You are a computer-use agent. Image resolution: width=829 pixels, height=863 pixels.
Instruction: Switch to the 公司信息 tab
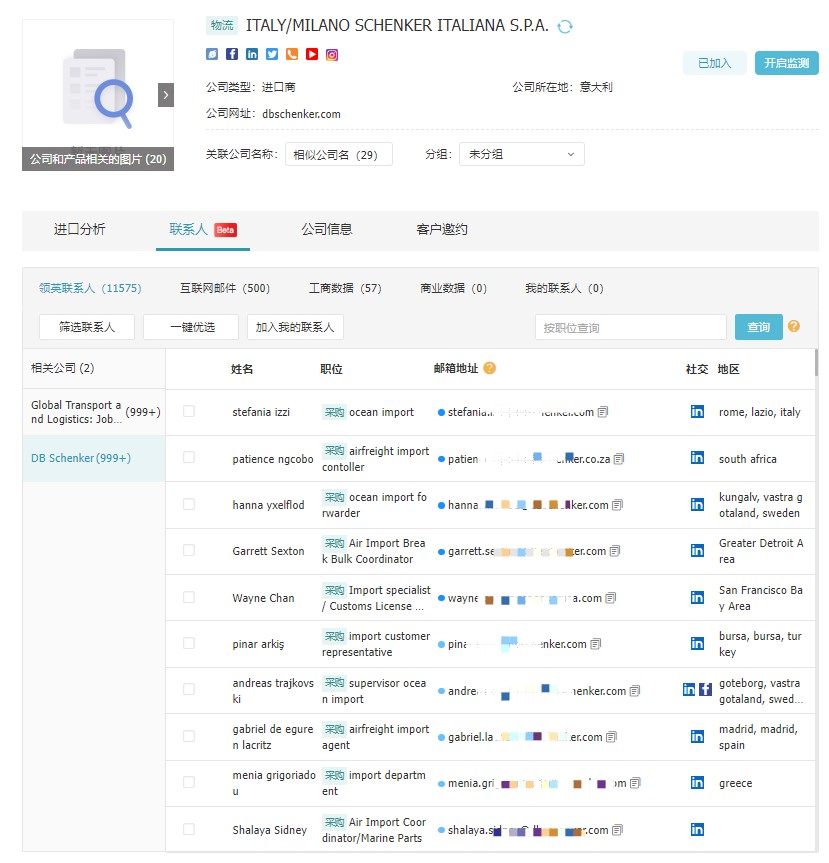pyautogui.click(x=326, y=230)
